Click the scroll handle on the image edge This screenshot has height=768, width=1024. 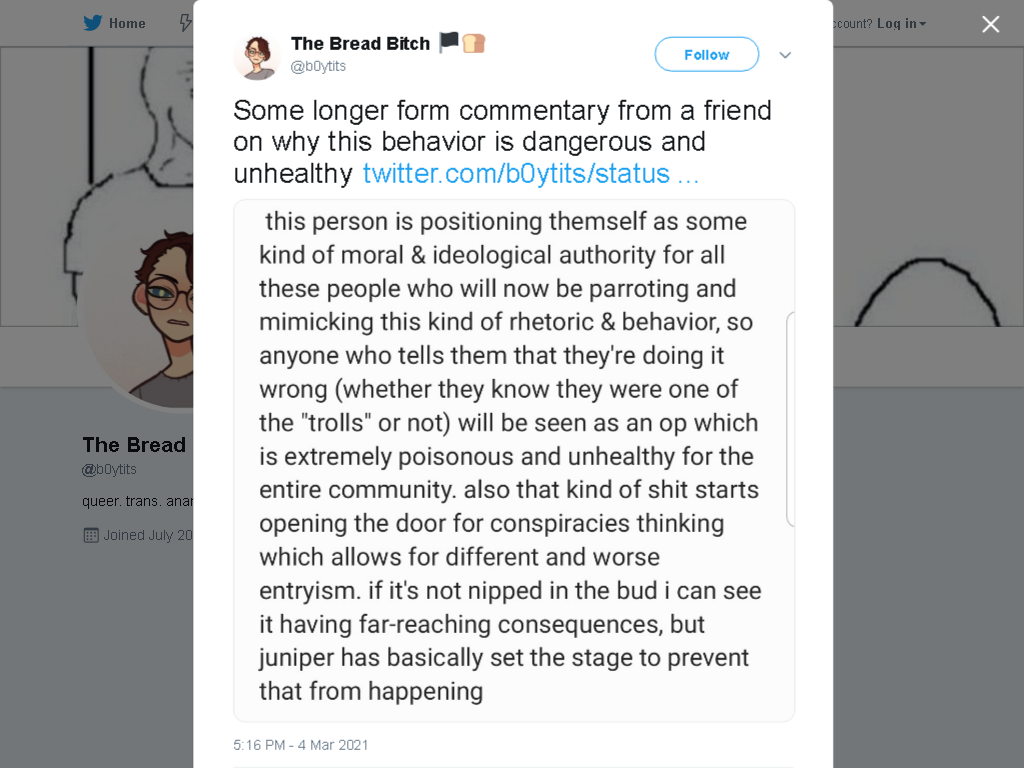coord(790,419)
